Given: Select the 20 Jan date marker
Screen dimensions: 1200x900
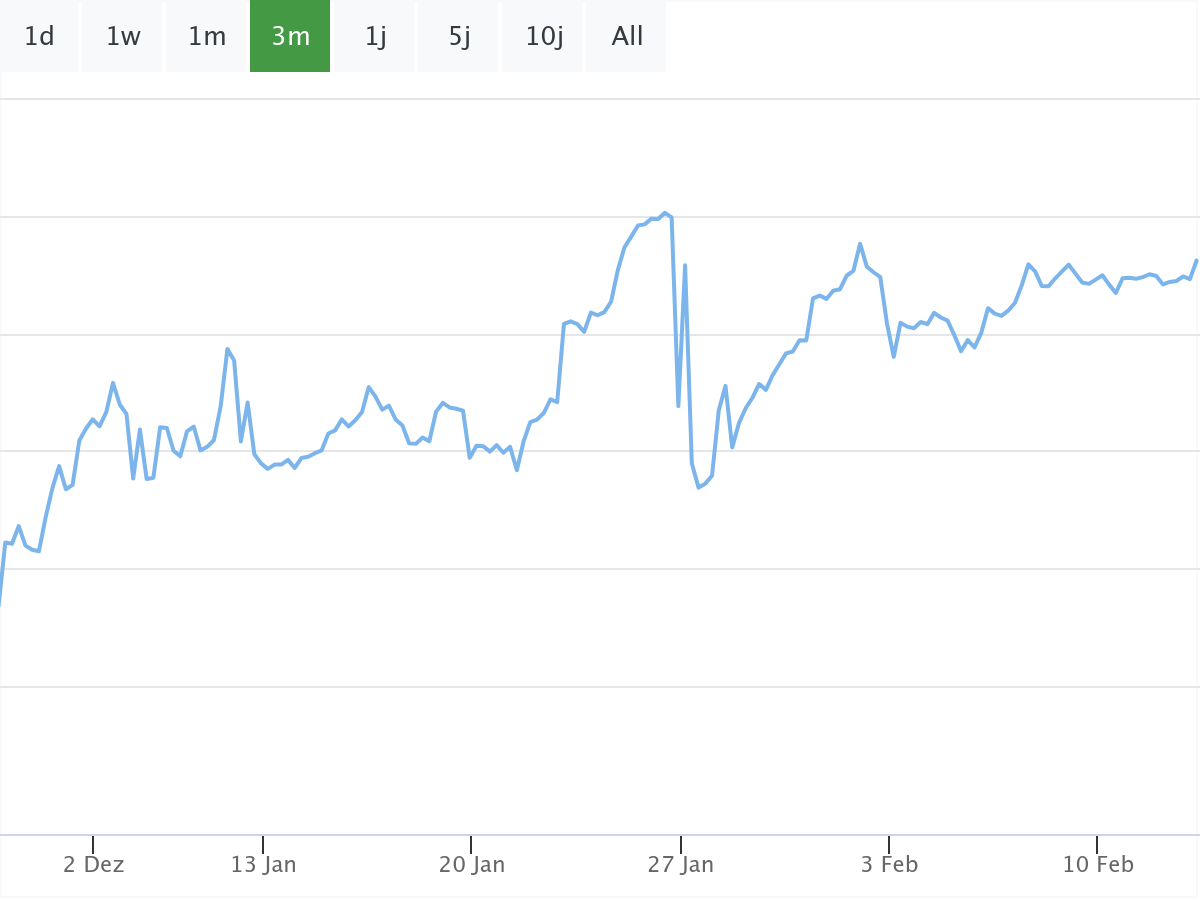Looking at the screenshot, I should 471,865.
